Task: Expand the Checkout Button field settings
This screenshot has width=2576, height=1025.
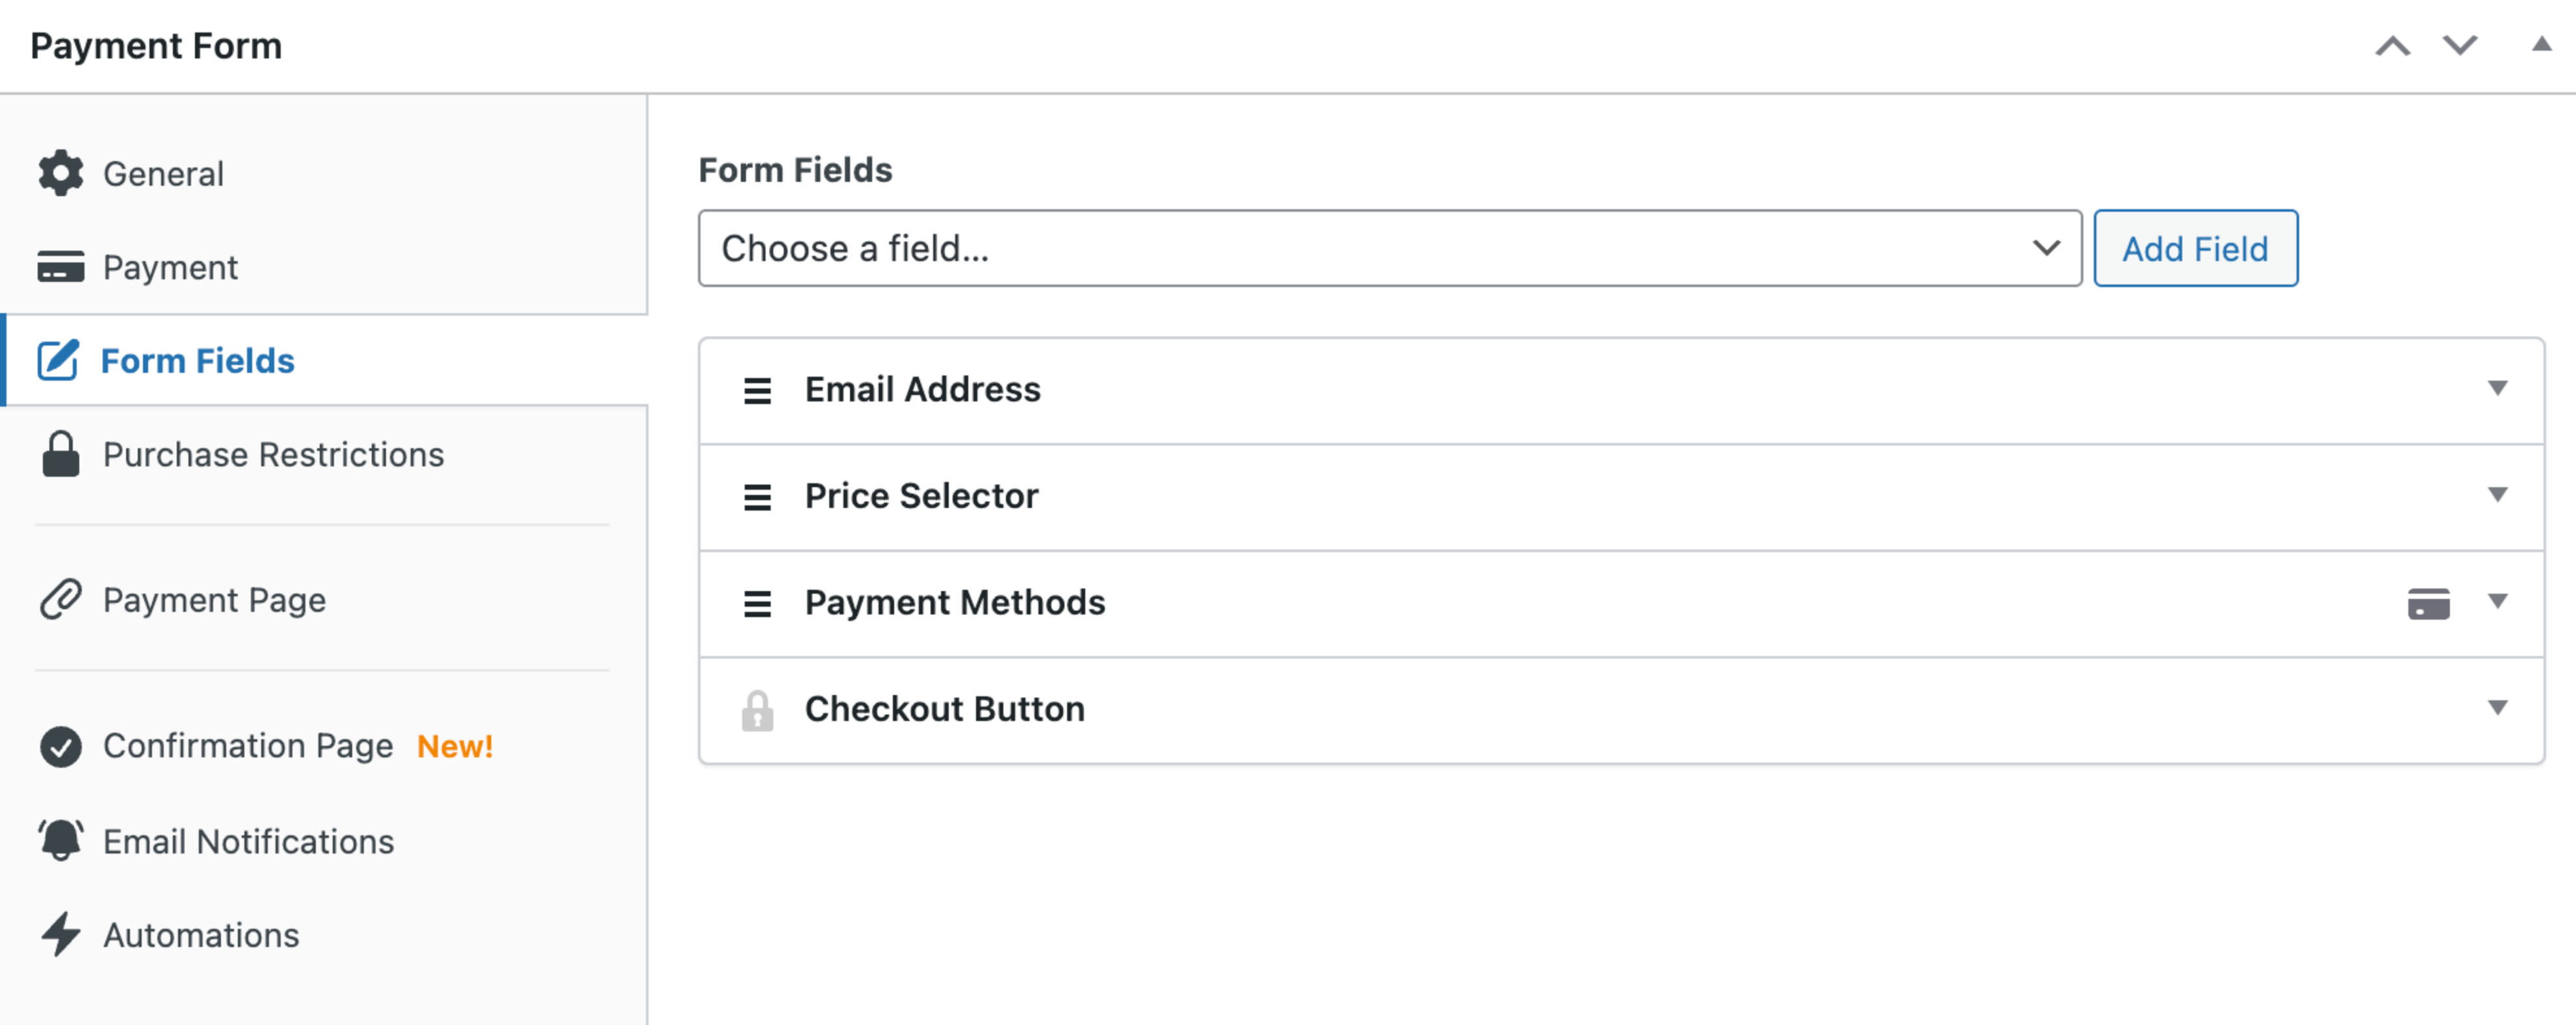Action: (x=2497, y=708)
